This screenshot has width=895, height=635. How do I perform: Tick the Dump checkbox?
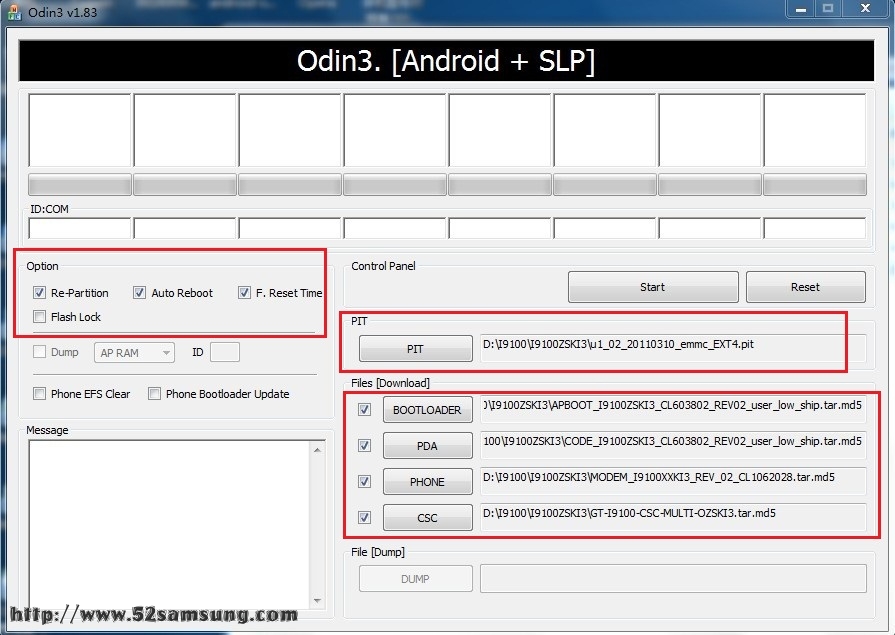click(39, 352)
